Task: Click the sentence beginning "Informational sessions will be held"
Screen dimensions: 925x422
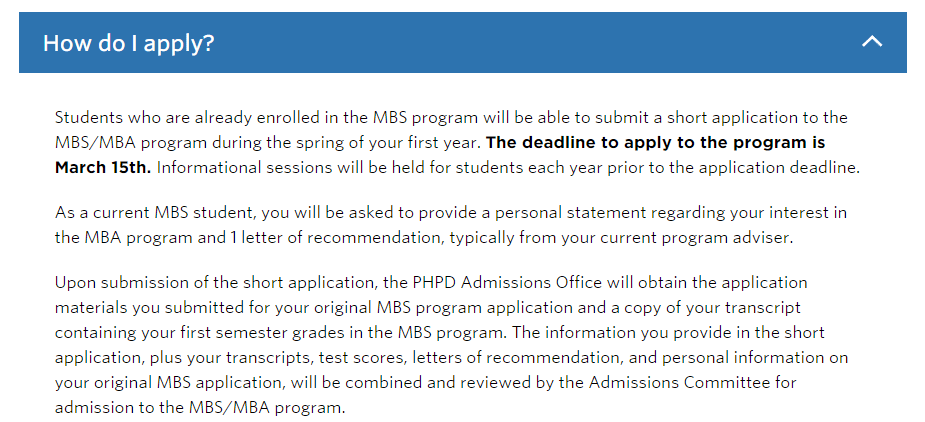Action: coord(507,167)
